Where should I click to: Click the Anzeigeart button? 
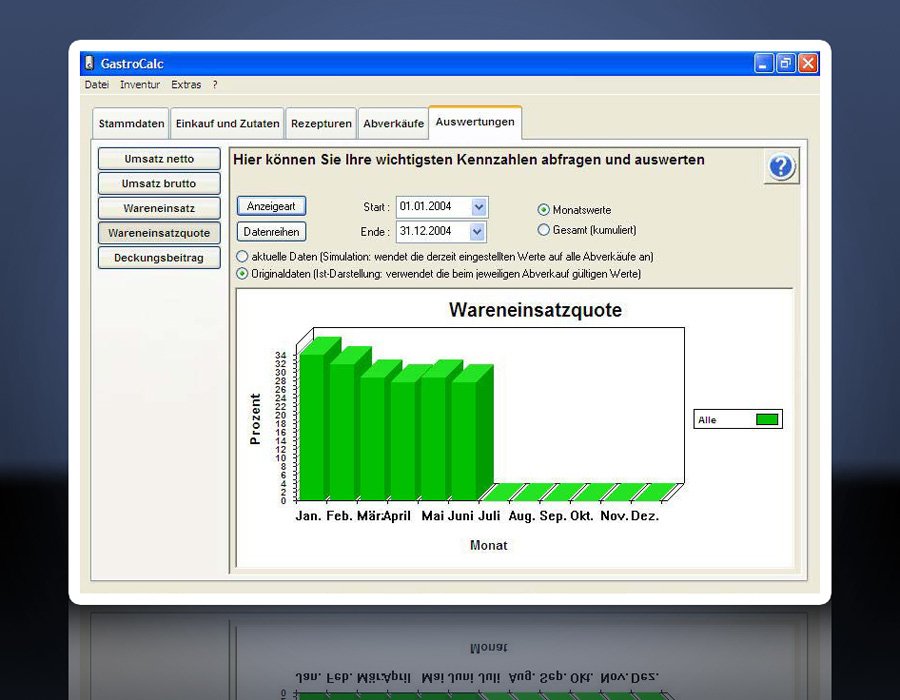[271, 206]
